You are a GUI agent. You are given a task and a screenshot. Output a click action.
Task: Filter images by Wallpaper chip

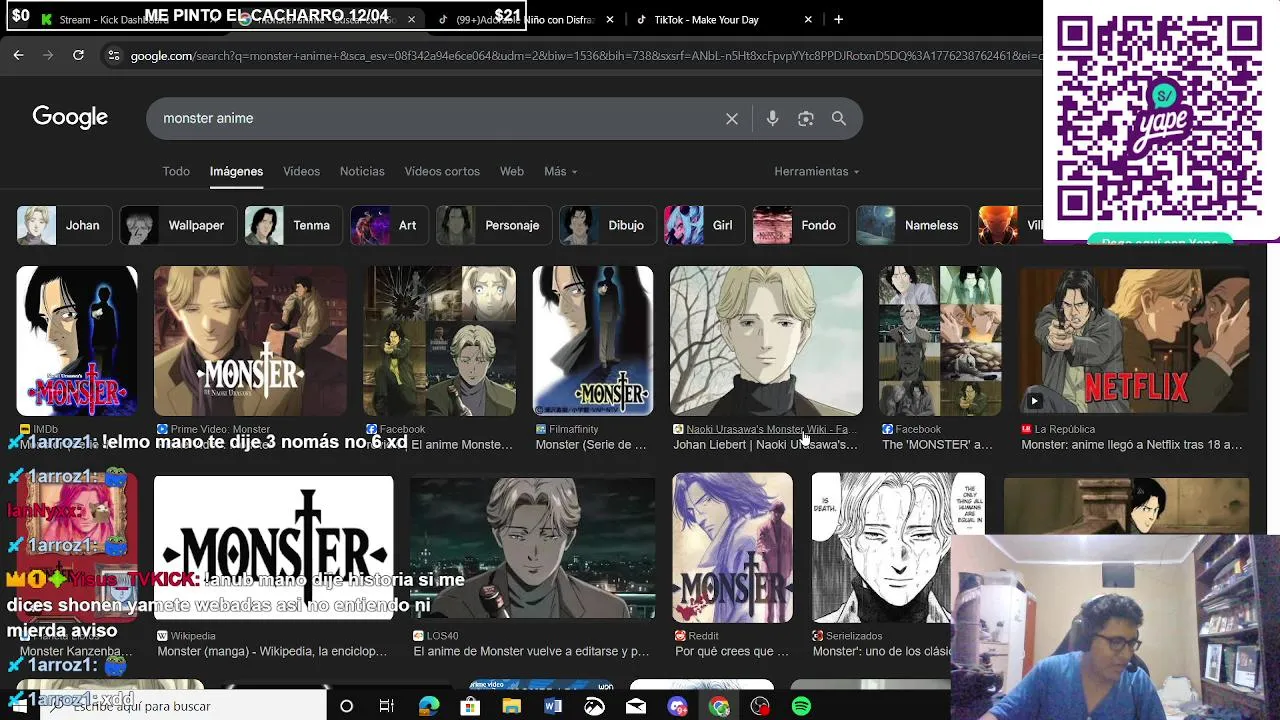pyautogui.click(x=179, y=225)
